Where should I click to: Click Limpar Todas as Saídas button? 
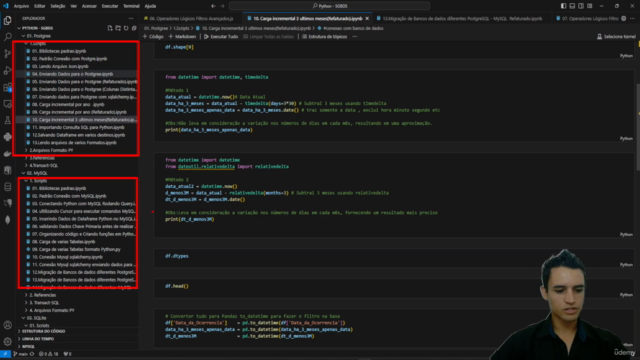point(268,36)
